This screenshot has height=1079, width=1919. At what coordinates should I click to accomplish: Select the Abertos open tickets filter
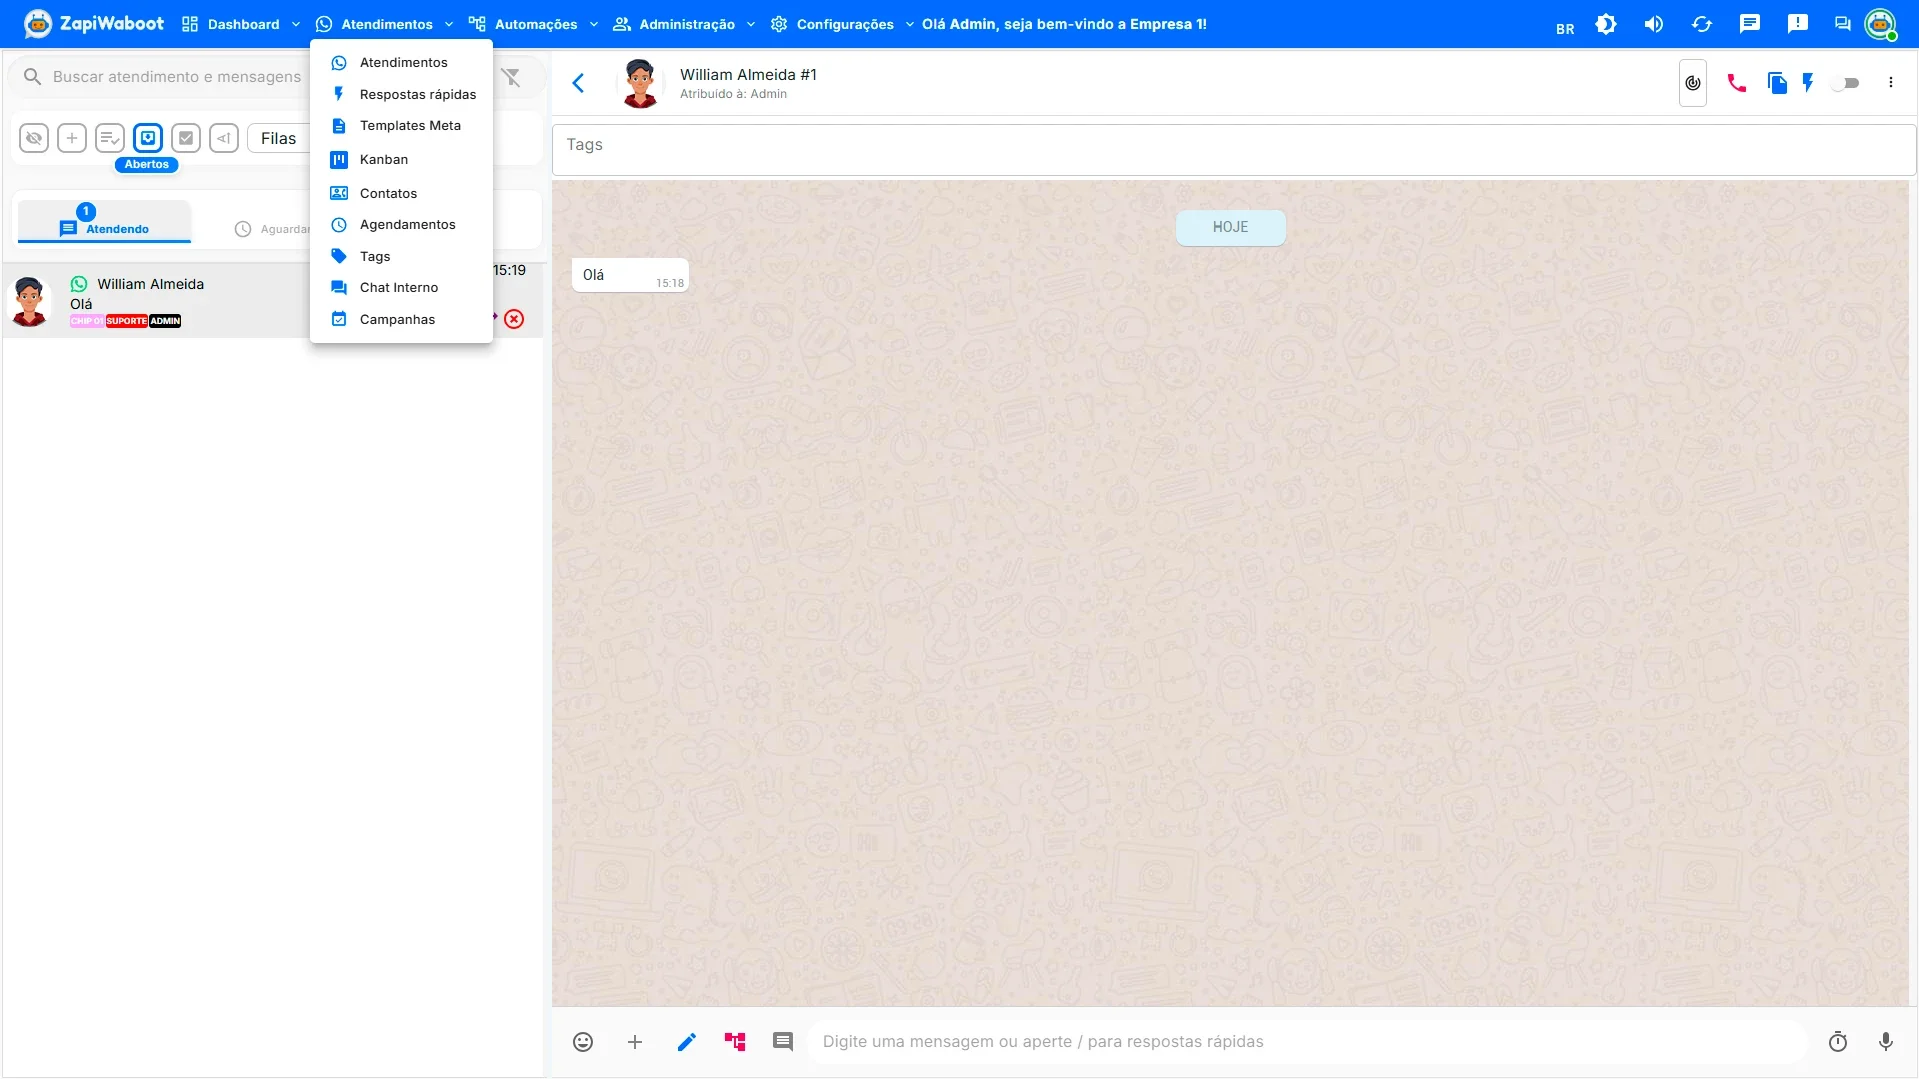point(148,138)
